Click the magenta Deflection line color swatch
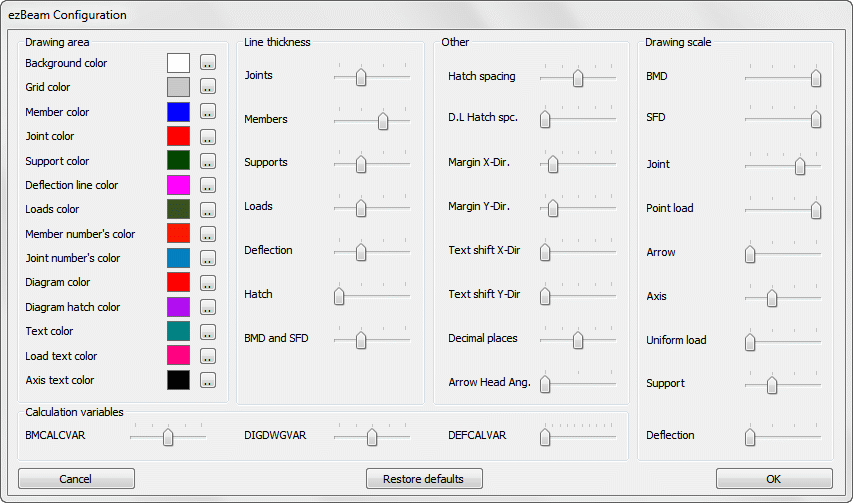 pyautogui.click(x=178, y=185)
